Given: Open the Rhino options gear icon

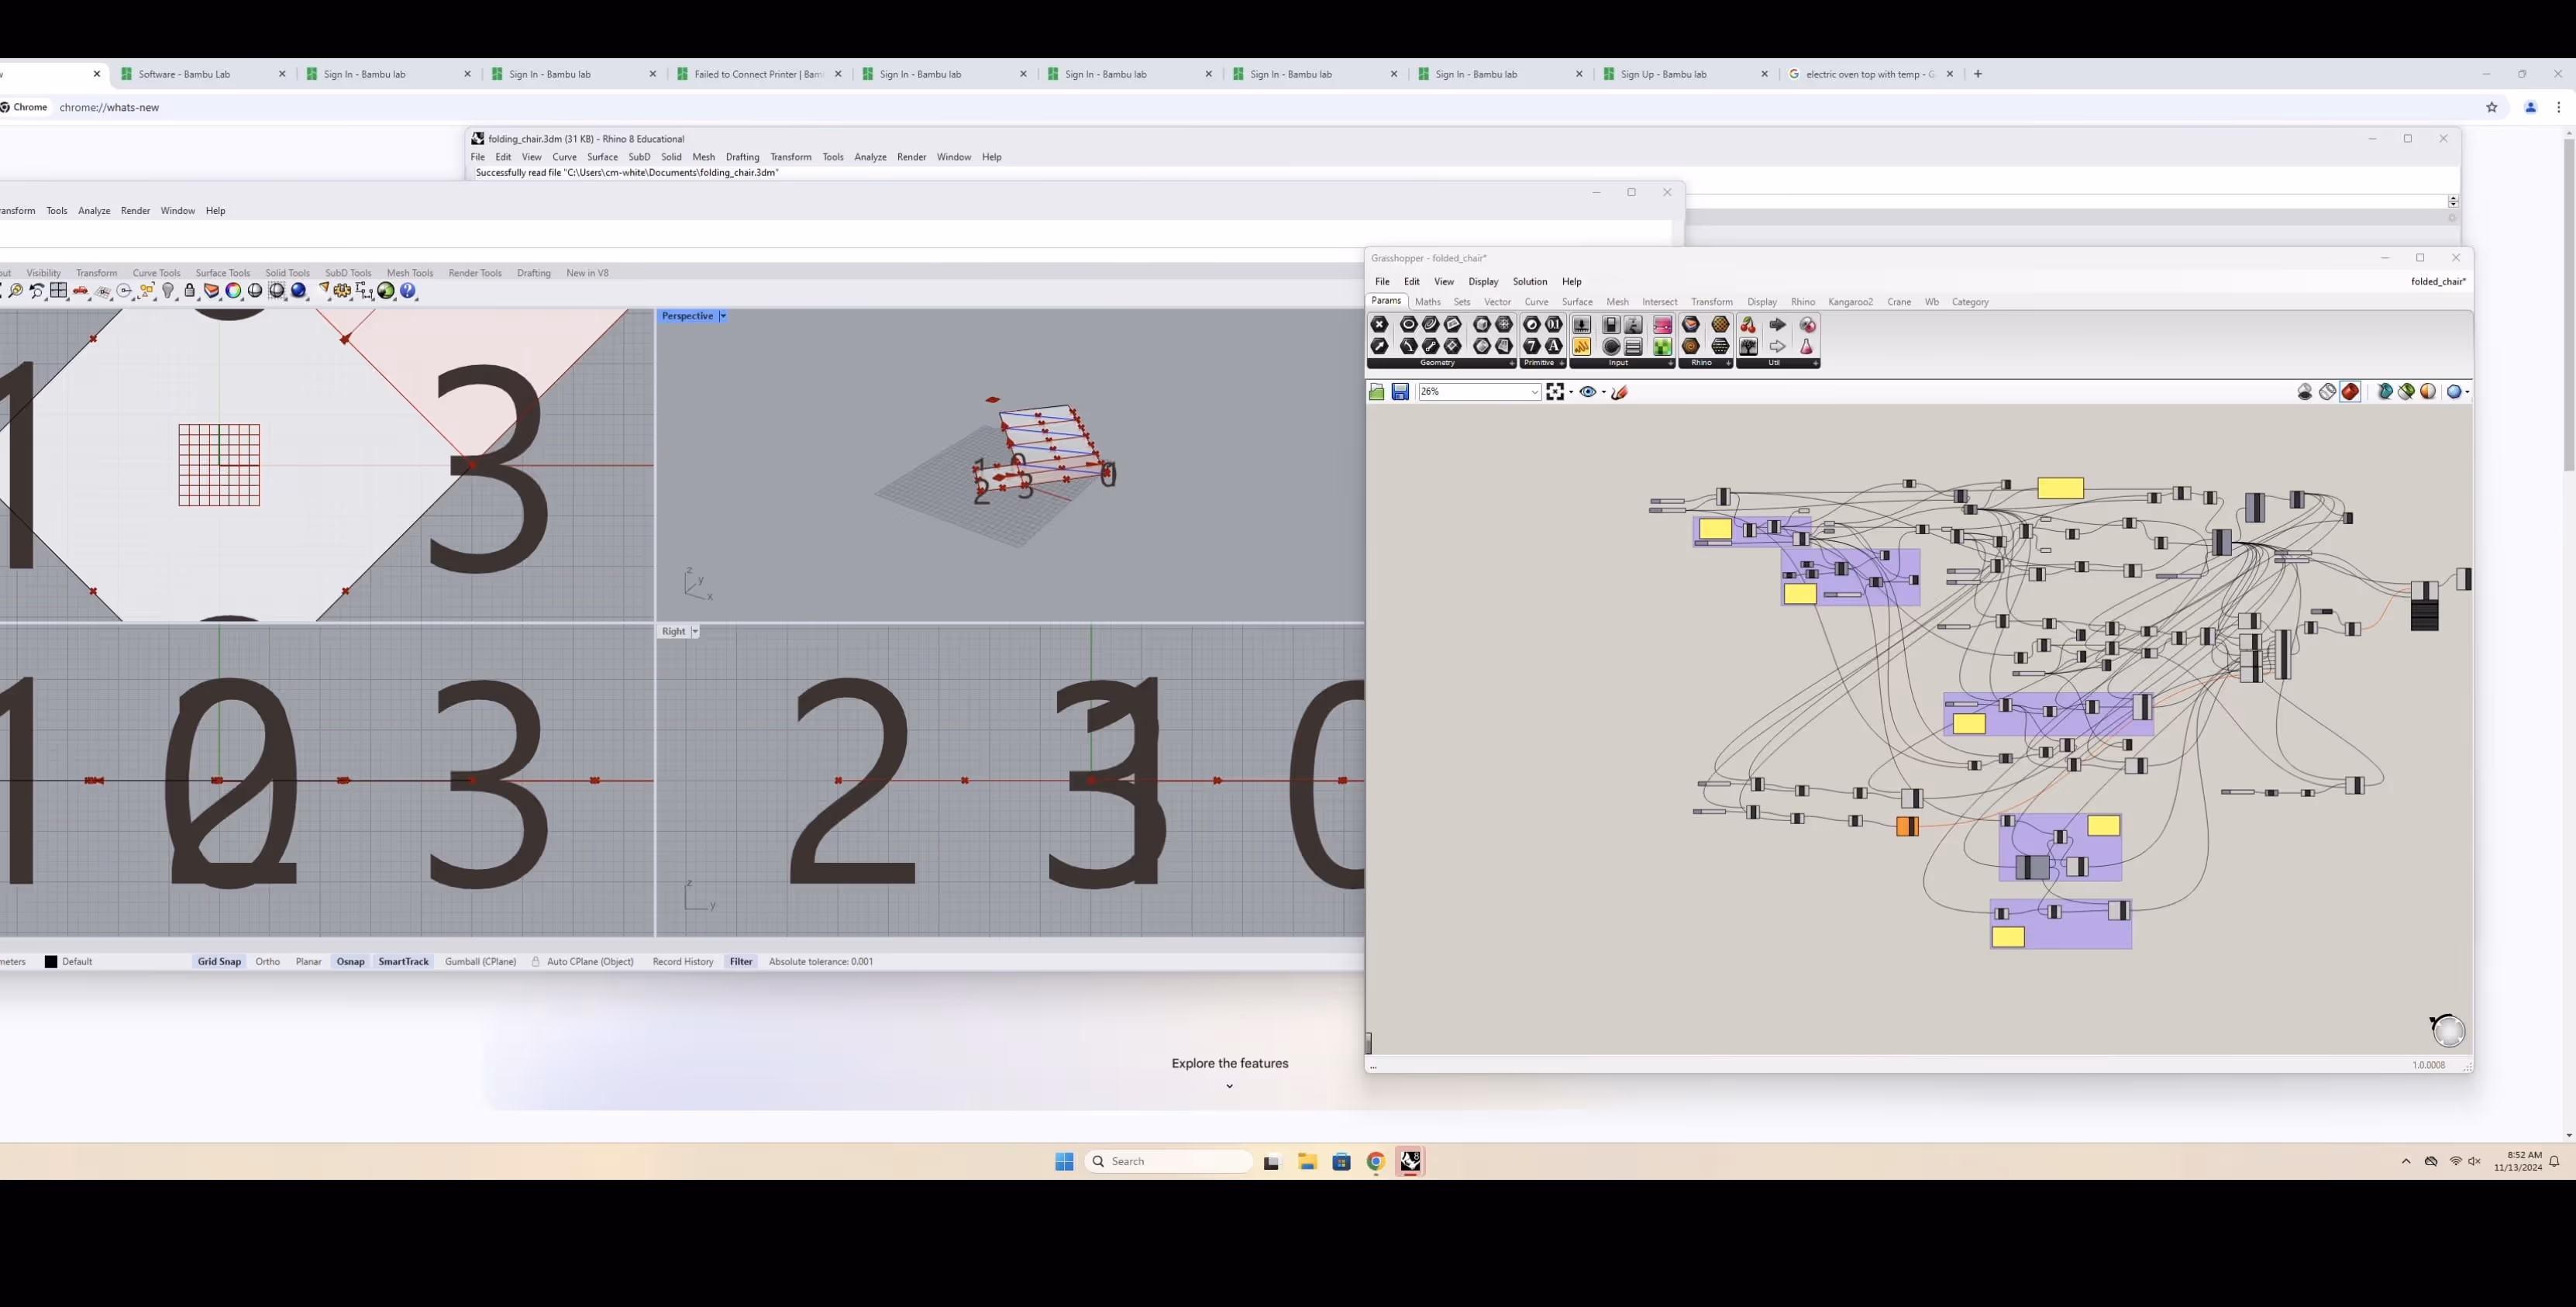Looking at the screenshot, I should [x=343, y=291].
